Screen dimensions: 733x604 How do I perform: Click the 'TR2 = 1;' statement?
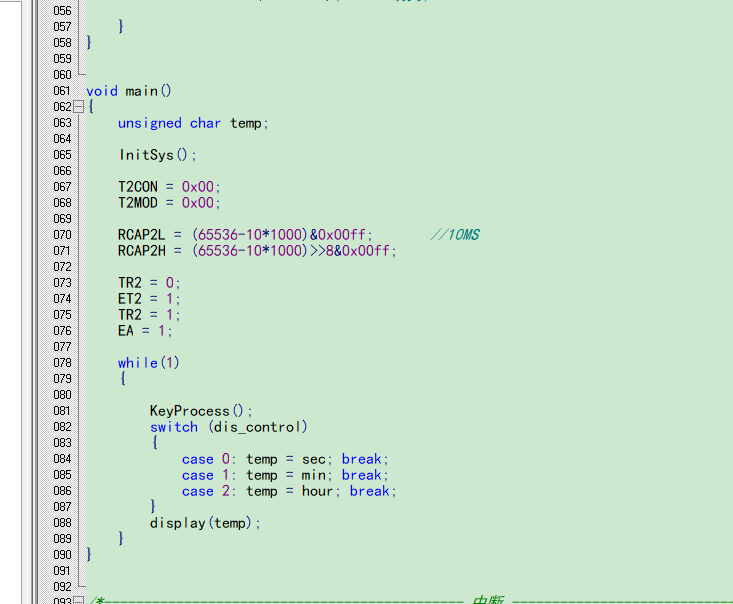(149, 315)
